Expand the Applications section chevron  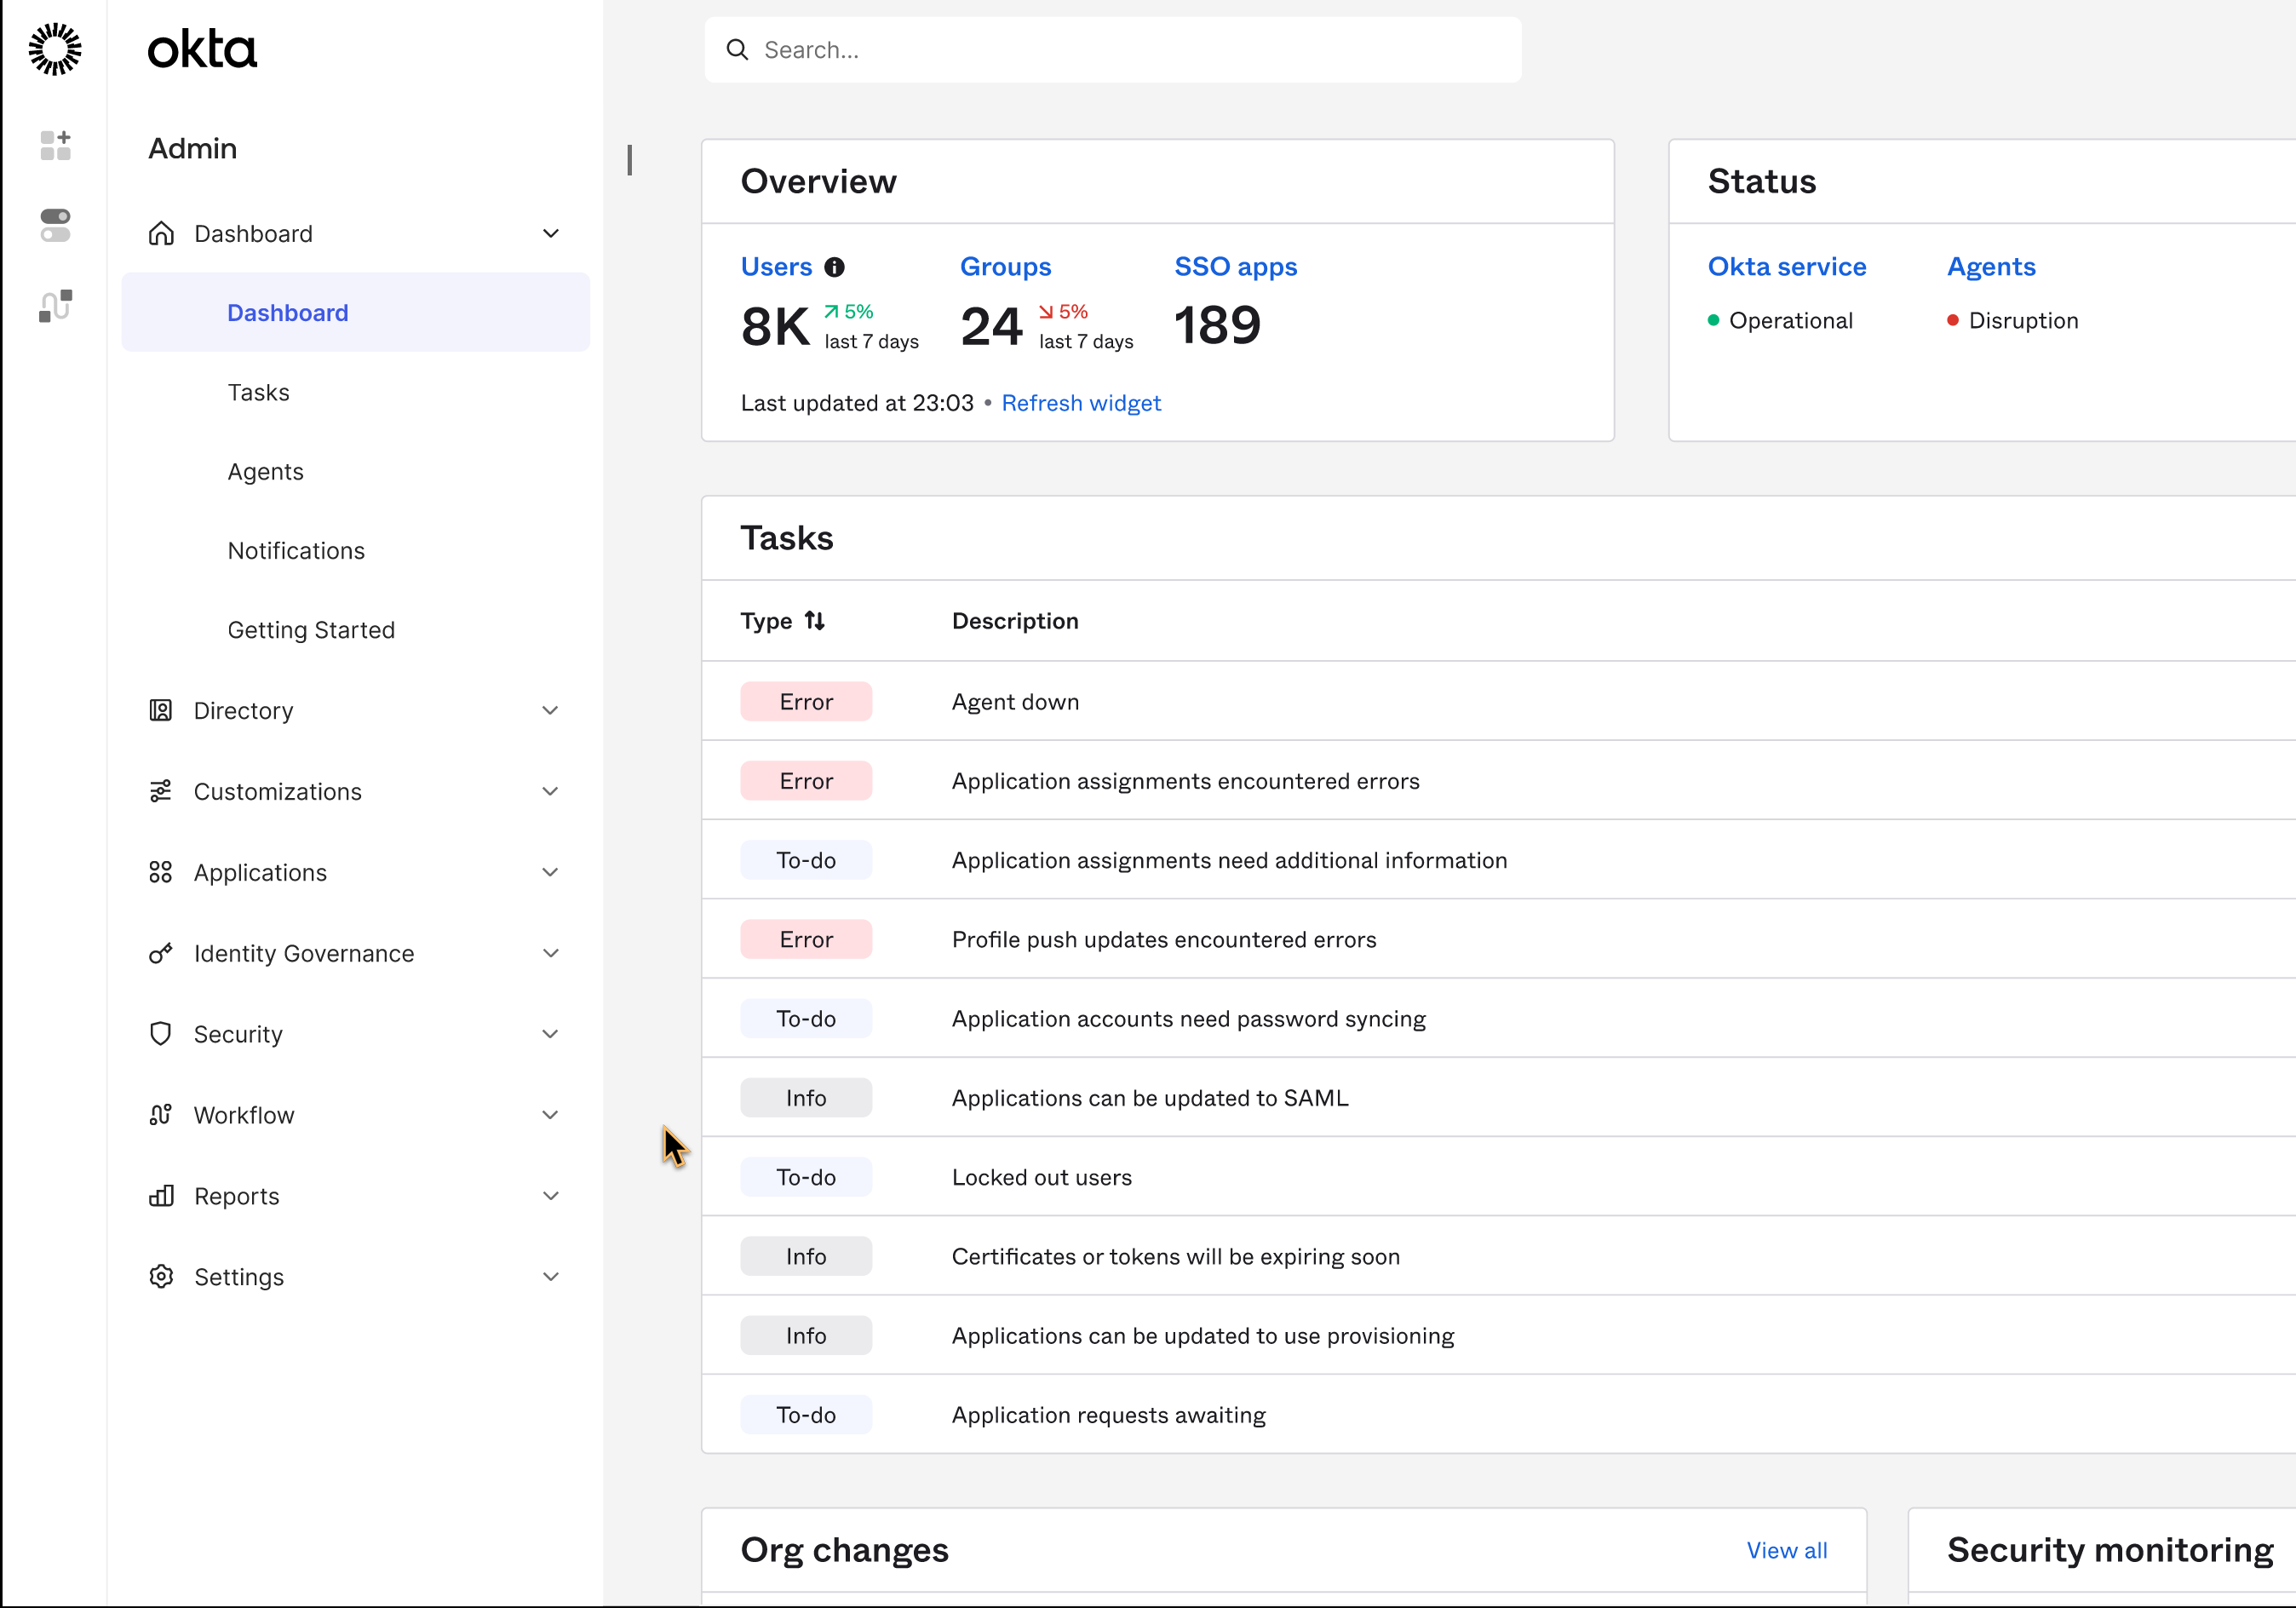(550, 872)
